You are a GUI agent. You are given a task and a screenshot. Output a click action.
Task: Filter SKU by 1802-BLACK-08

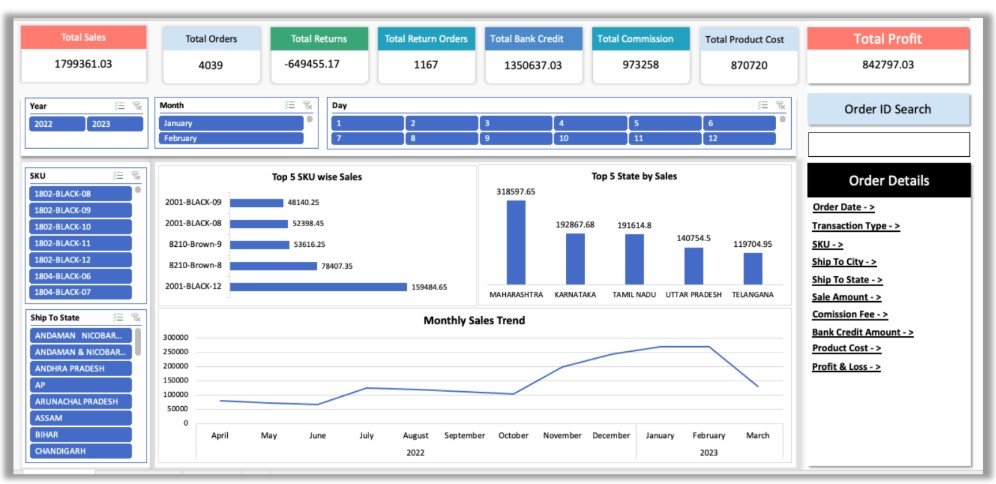(x=81, y=194)
